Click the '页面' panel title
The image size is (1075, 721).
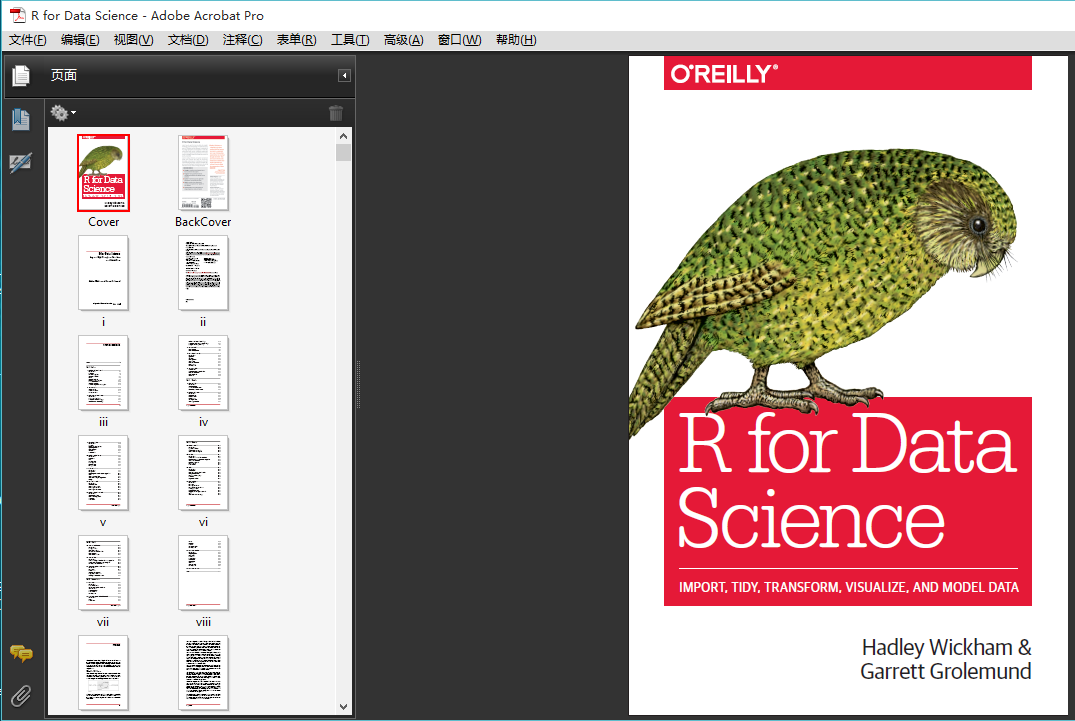pyautogui.click(x=64, y=75)
